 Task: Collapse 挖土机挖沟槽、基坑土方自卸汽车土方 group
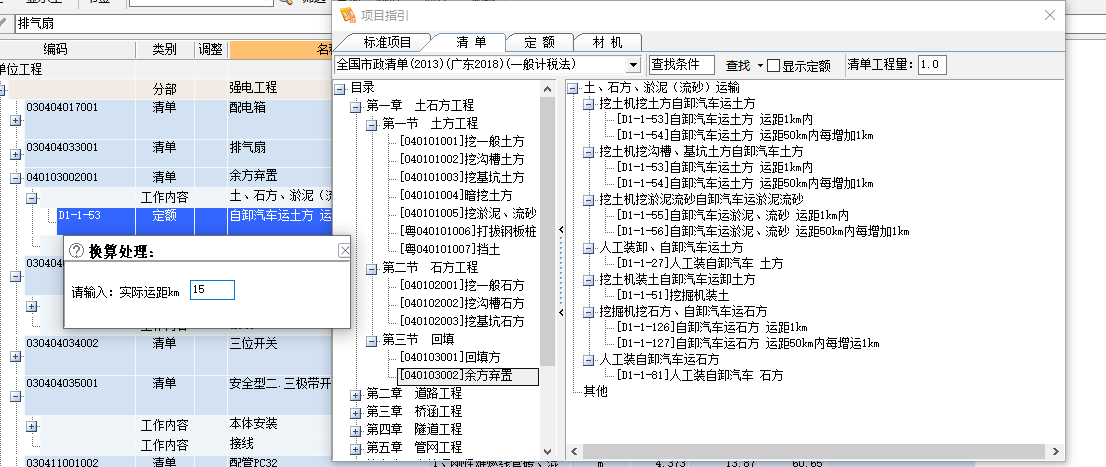tap(588, 152)
